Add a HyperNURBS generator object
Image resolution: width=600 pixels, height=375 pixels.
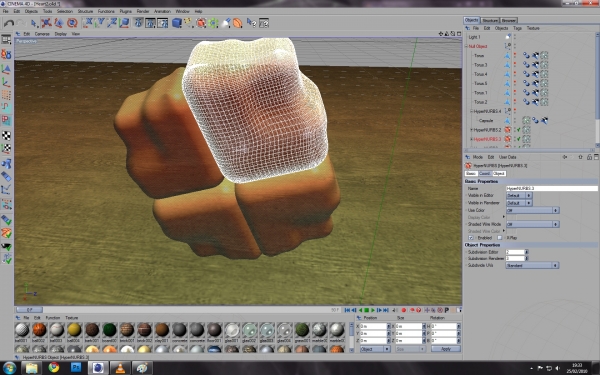[201, 23]
